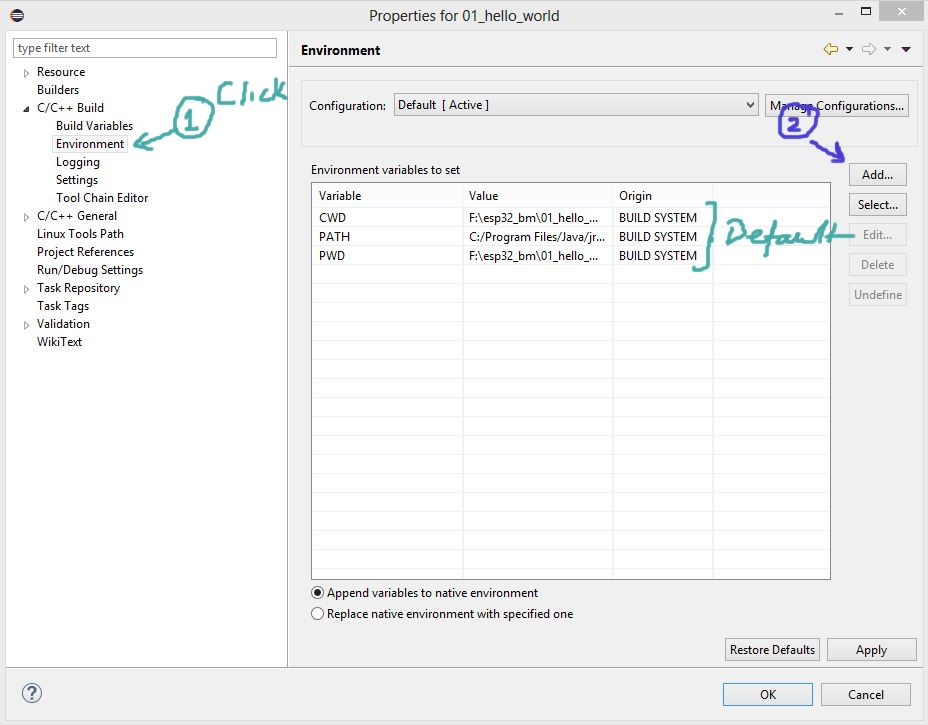Expand the C/C++ General node
Viewport: 928px width, 725px height.
tap(27, 216)
